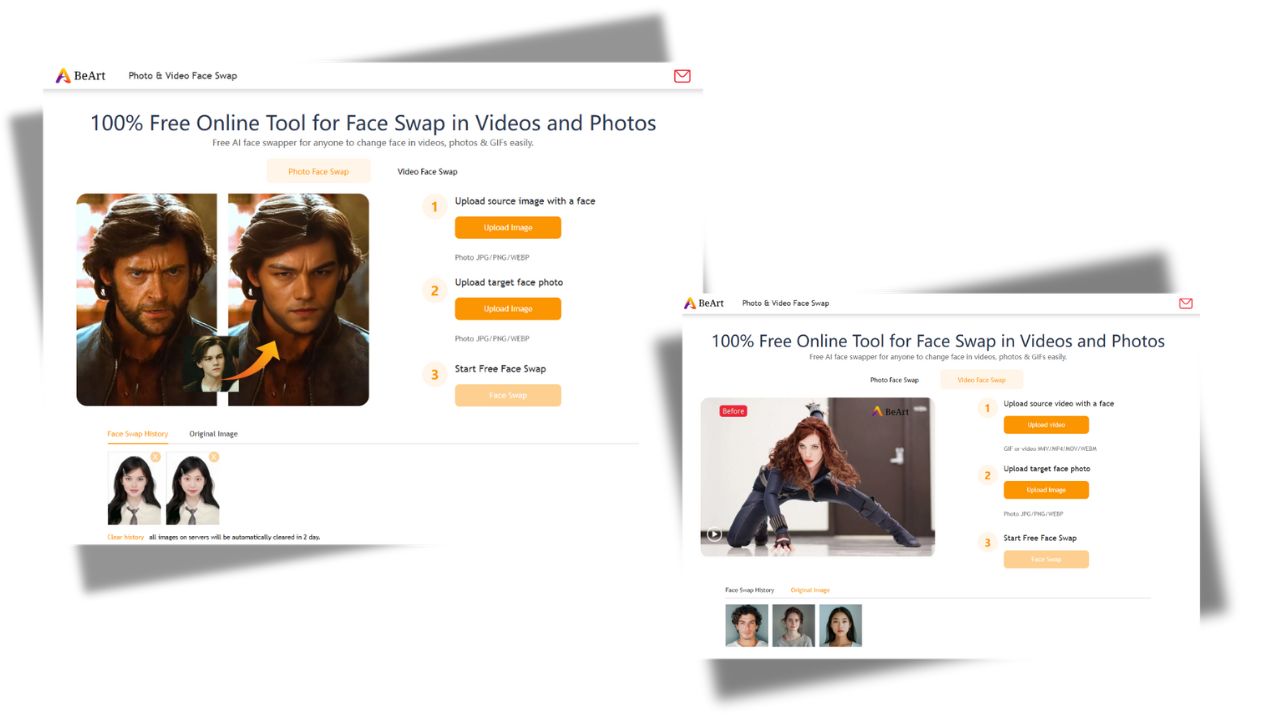
Task: Remove second history image with its X icon
Action: click(x=213, y=457)
